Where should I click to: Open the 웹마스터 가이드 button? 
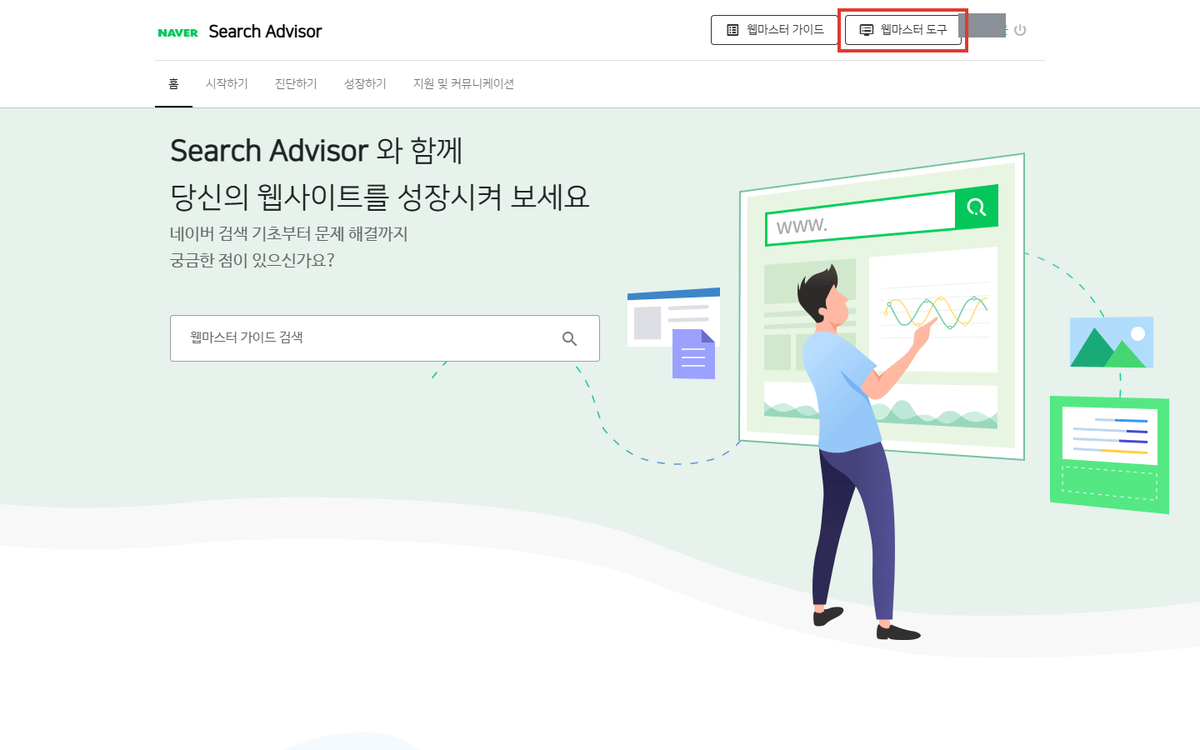click(x=775, y=30)
